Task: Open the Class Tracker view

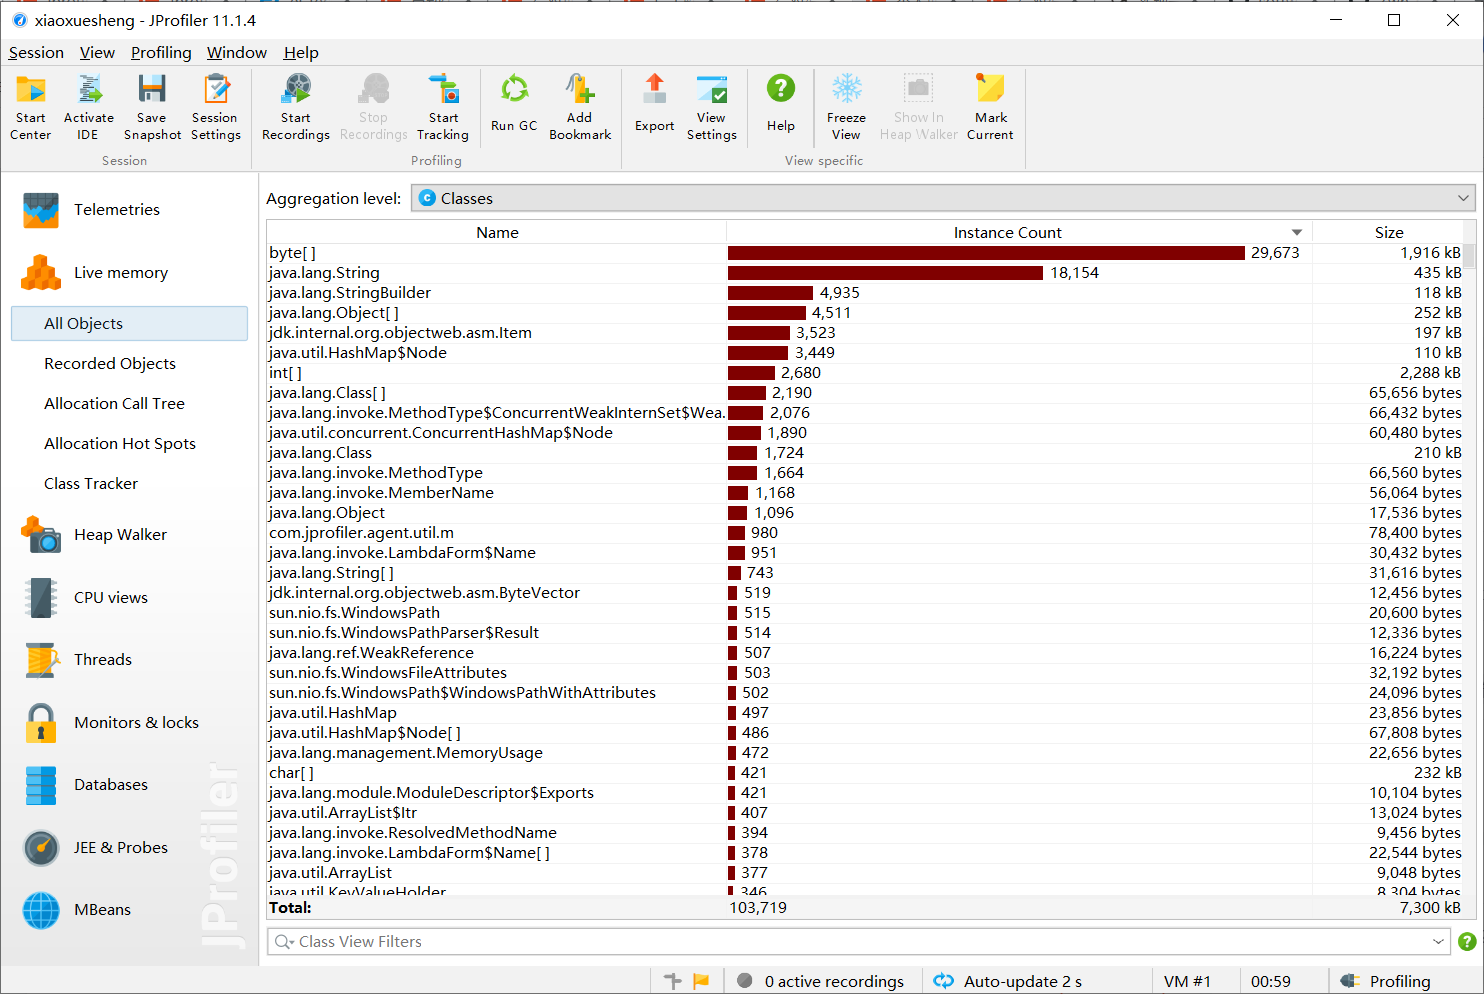Action: (x=91, y=484)
